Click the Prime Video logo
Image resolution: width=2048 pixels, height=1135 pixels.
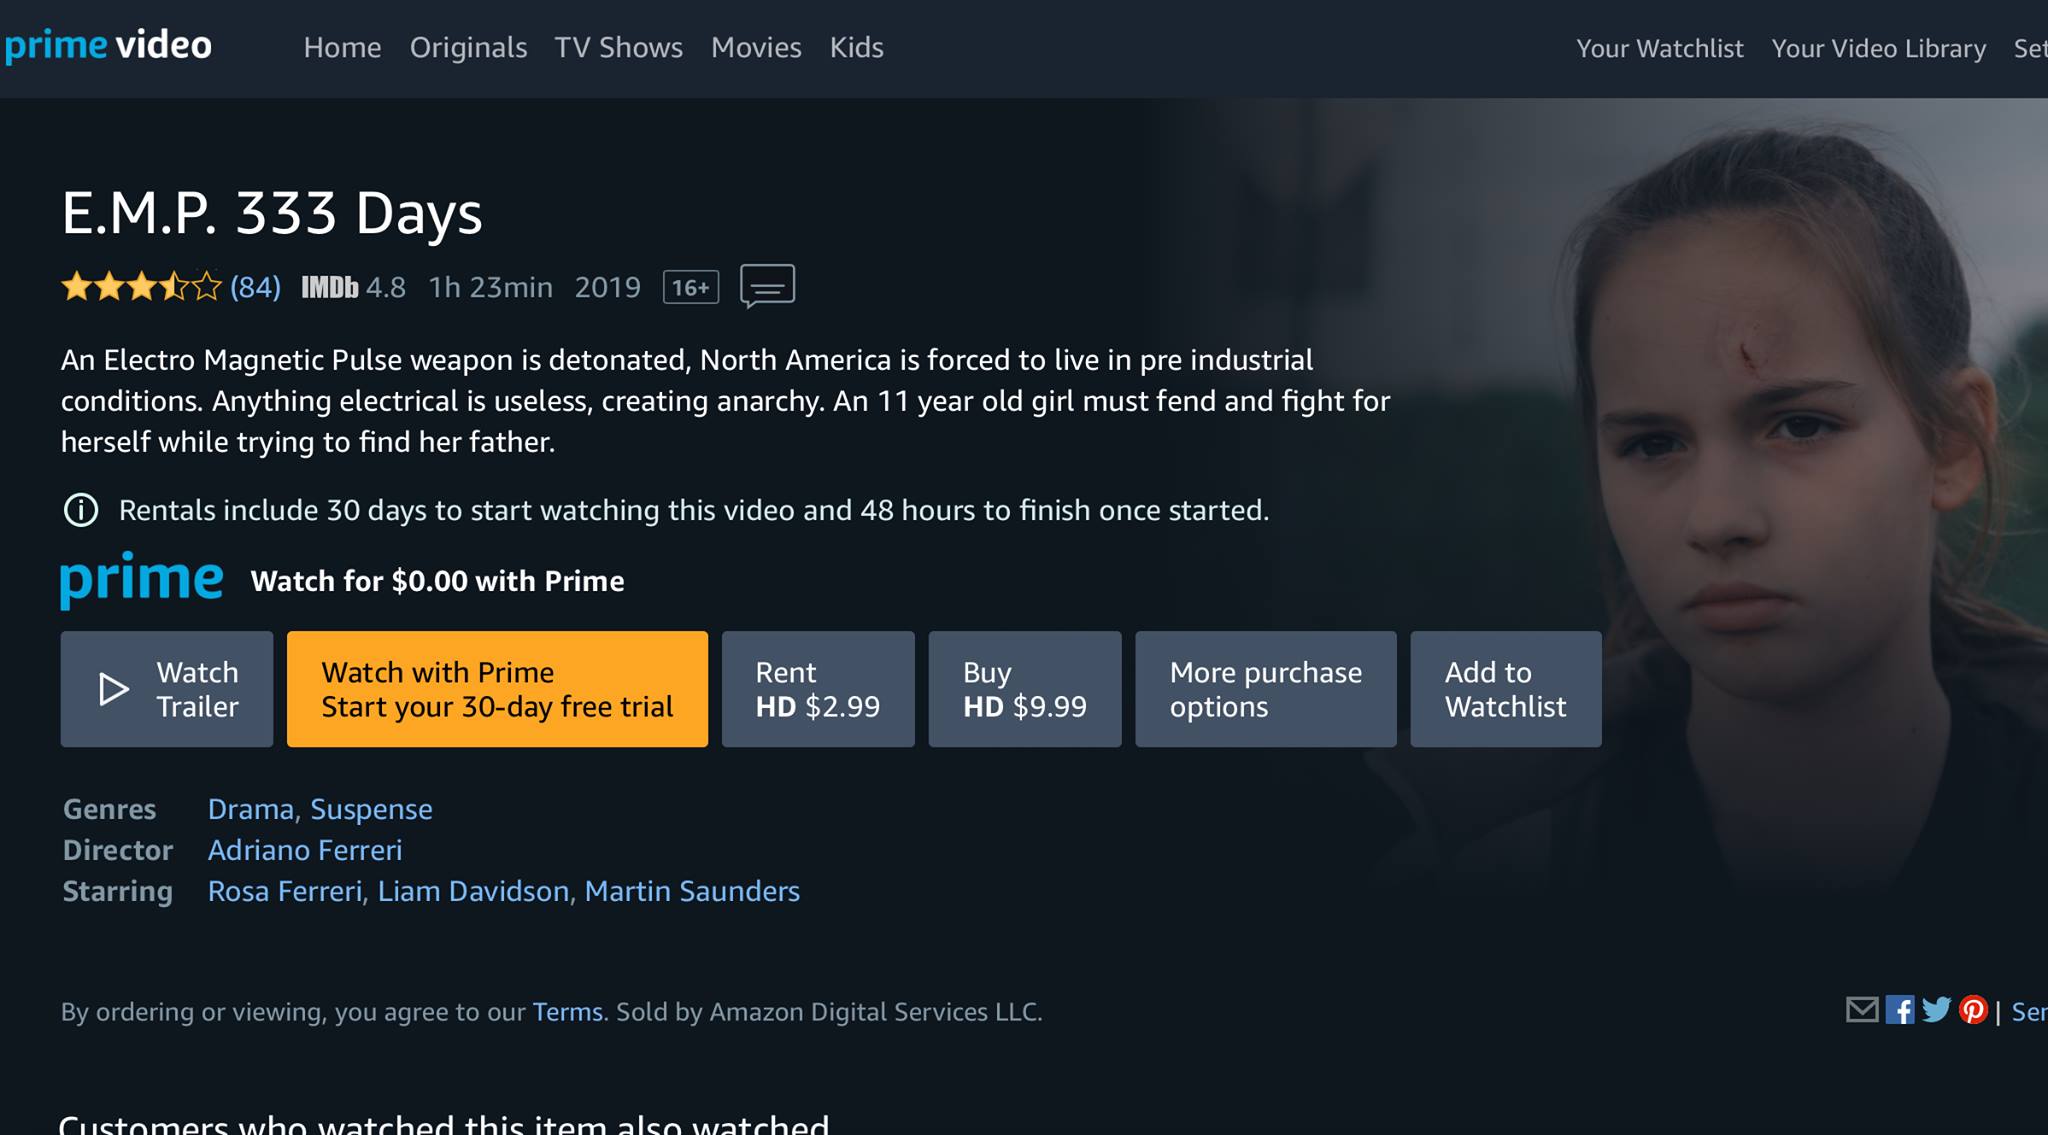[x=107, y=46]
